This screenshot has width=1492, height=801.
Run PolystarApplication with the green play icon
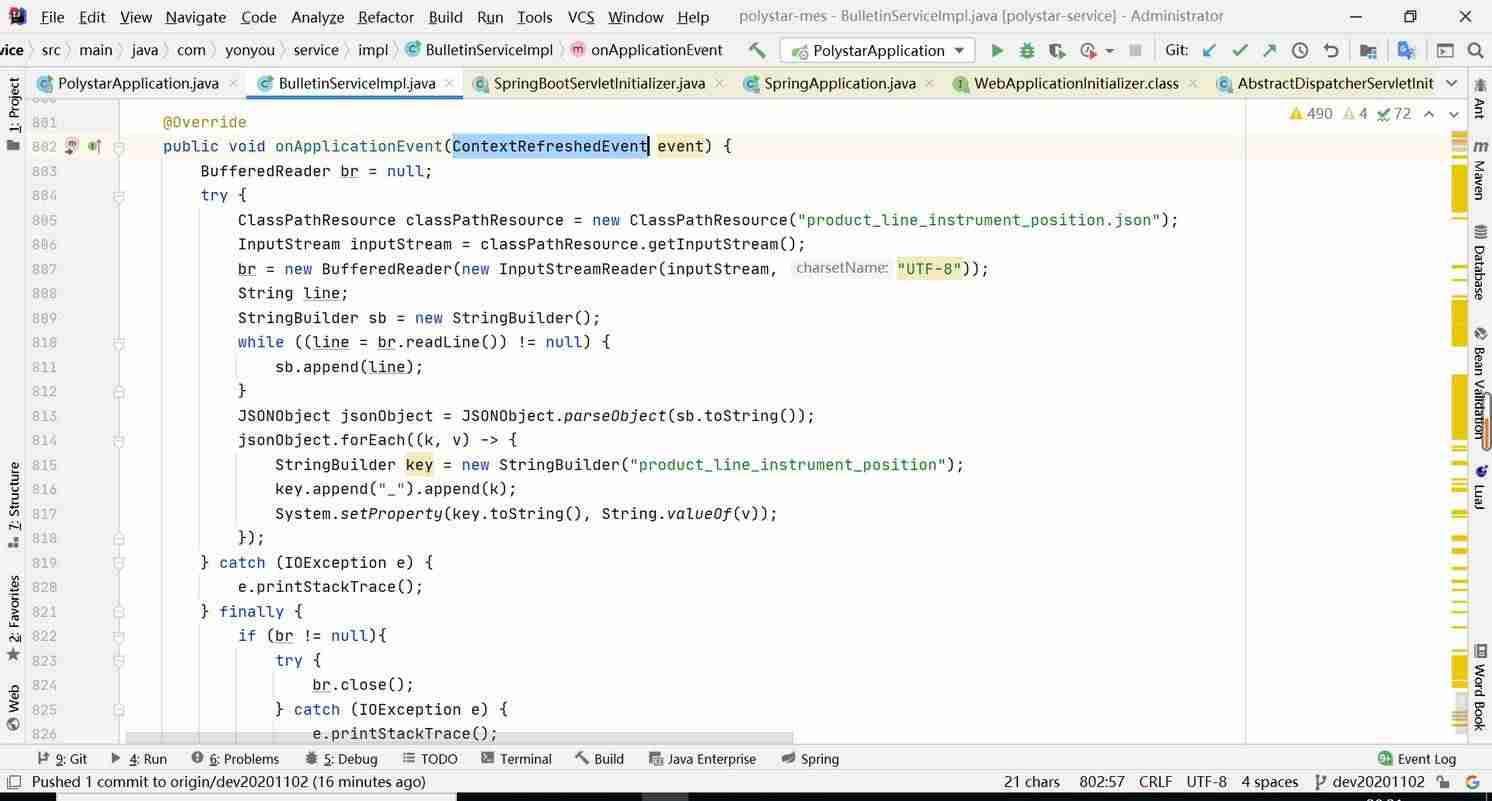point(996,50)
